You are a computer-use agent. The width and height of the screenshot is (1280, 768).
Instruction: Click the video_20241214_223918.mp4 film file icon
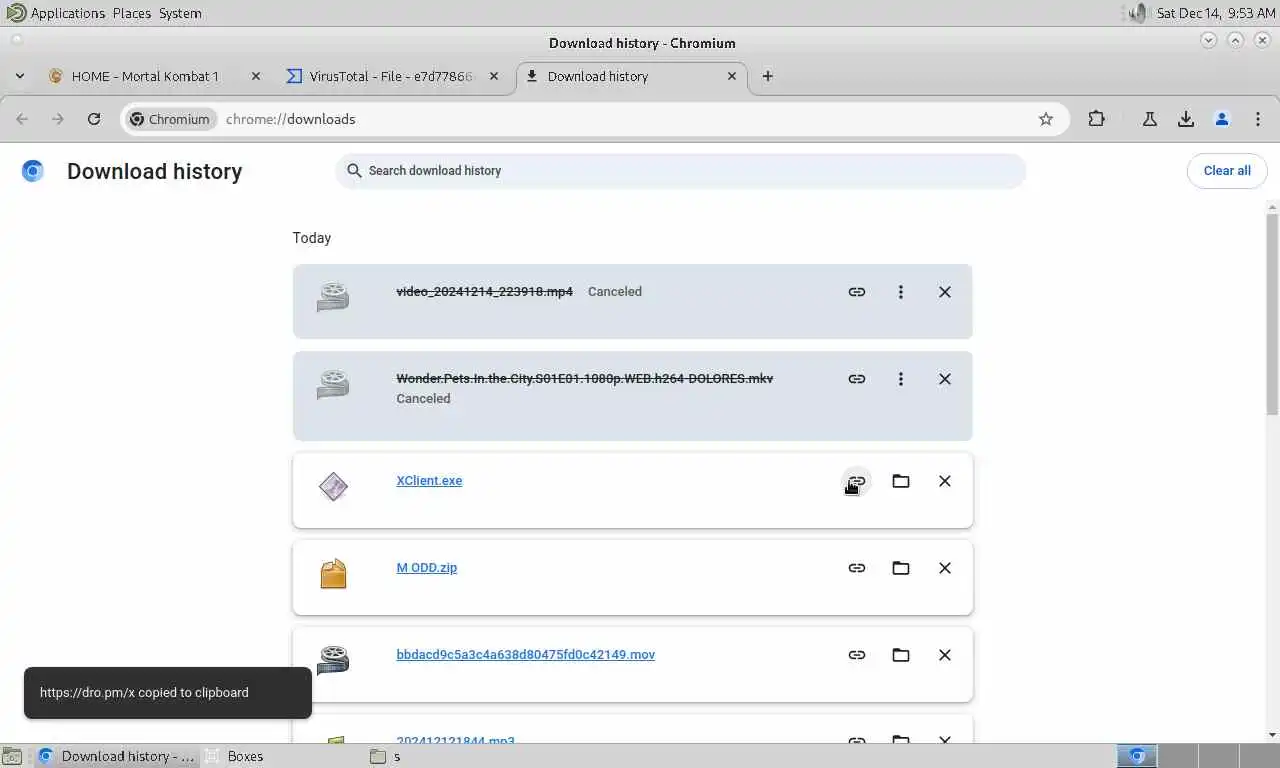pos(333,297)
